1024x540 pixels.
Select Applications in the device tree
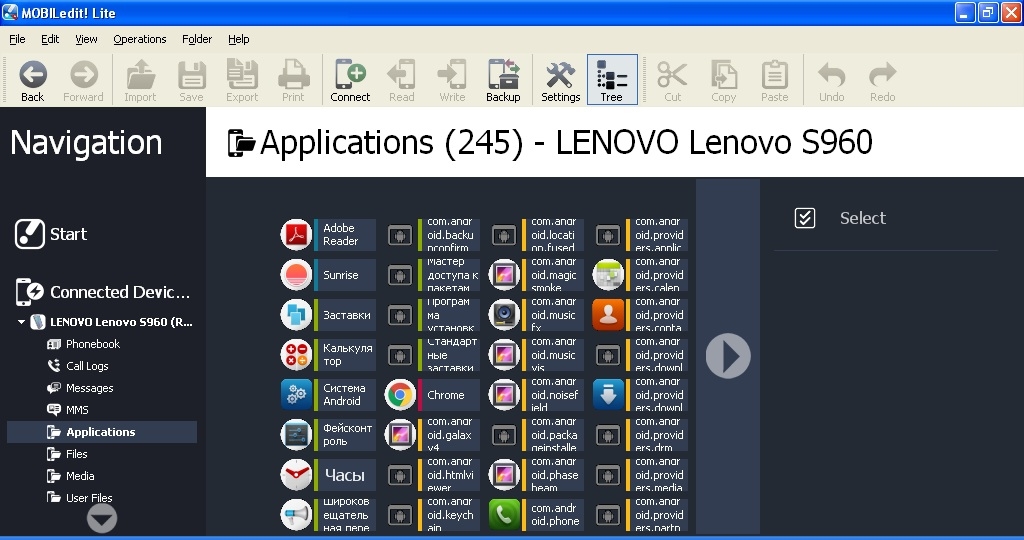point(102,432)
